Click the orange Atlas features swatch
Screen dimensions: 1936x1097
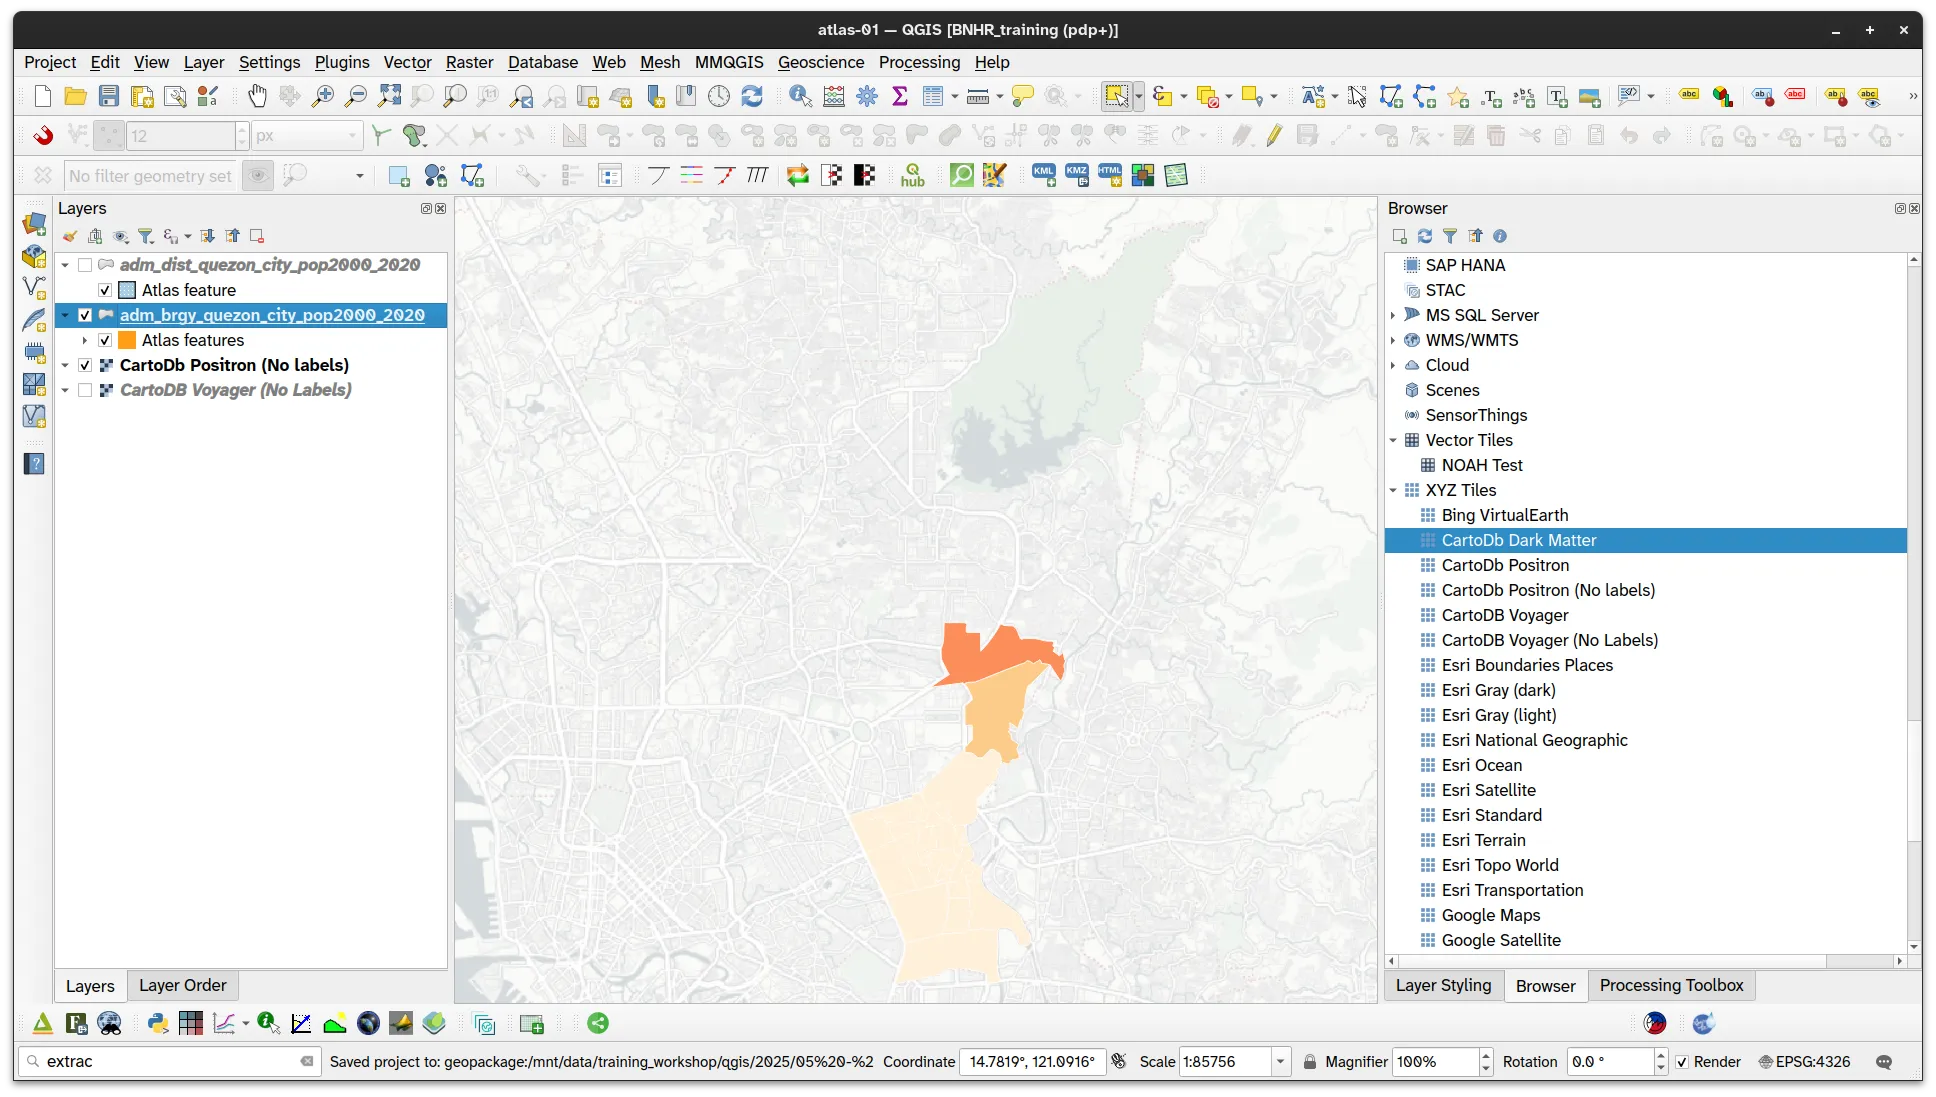tap(127, 340)
